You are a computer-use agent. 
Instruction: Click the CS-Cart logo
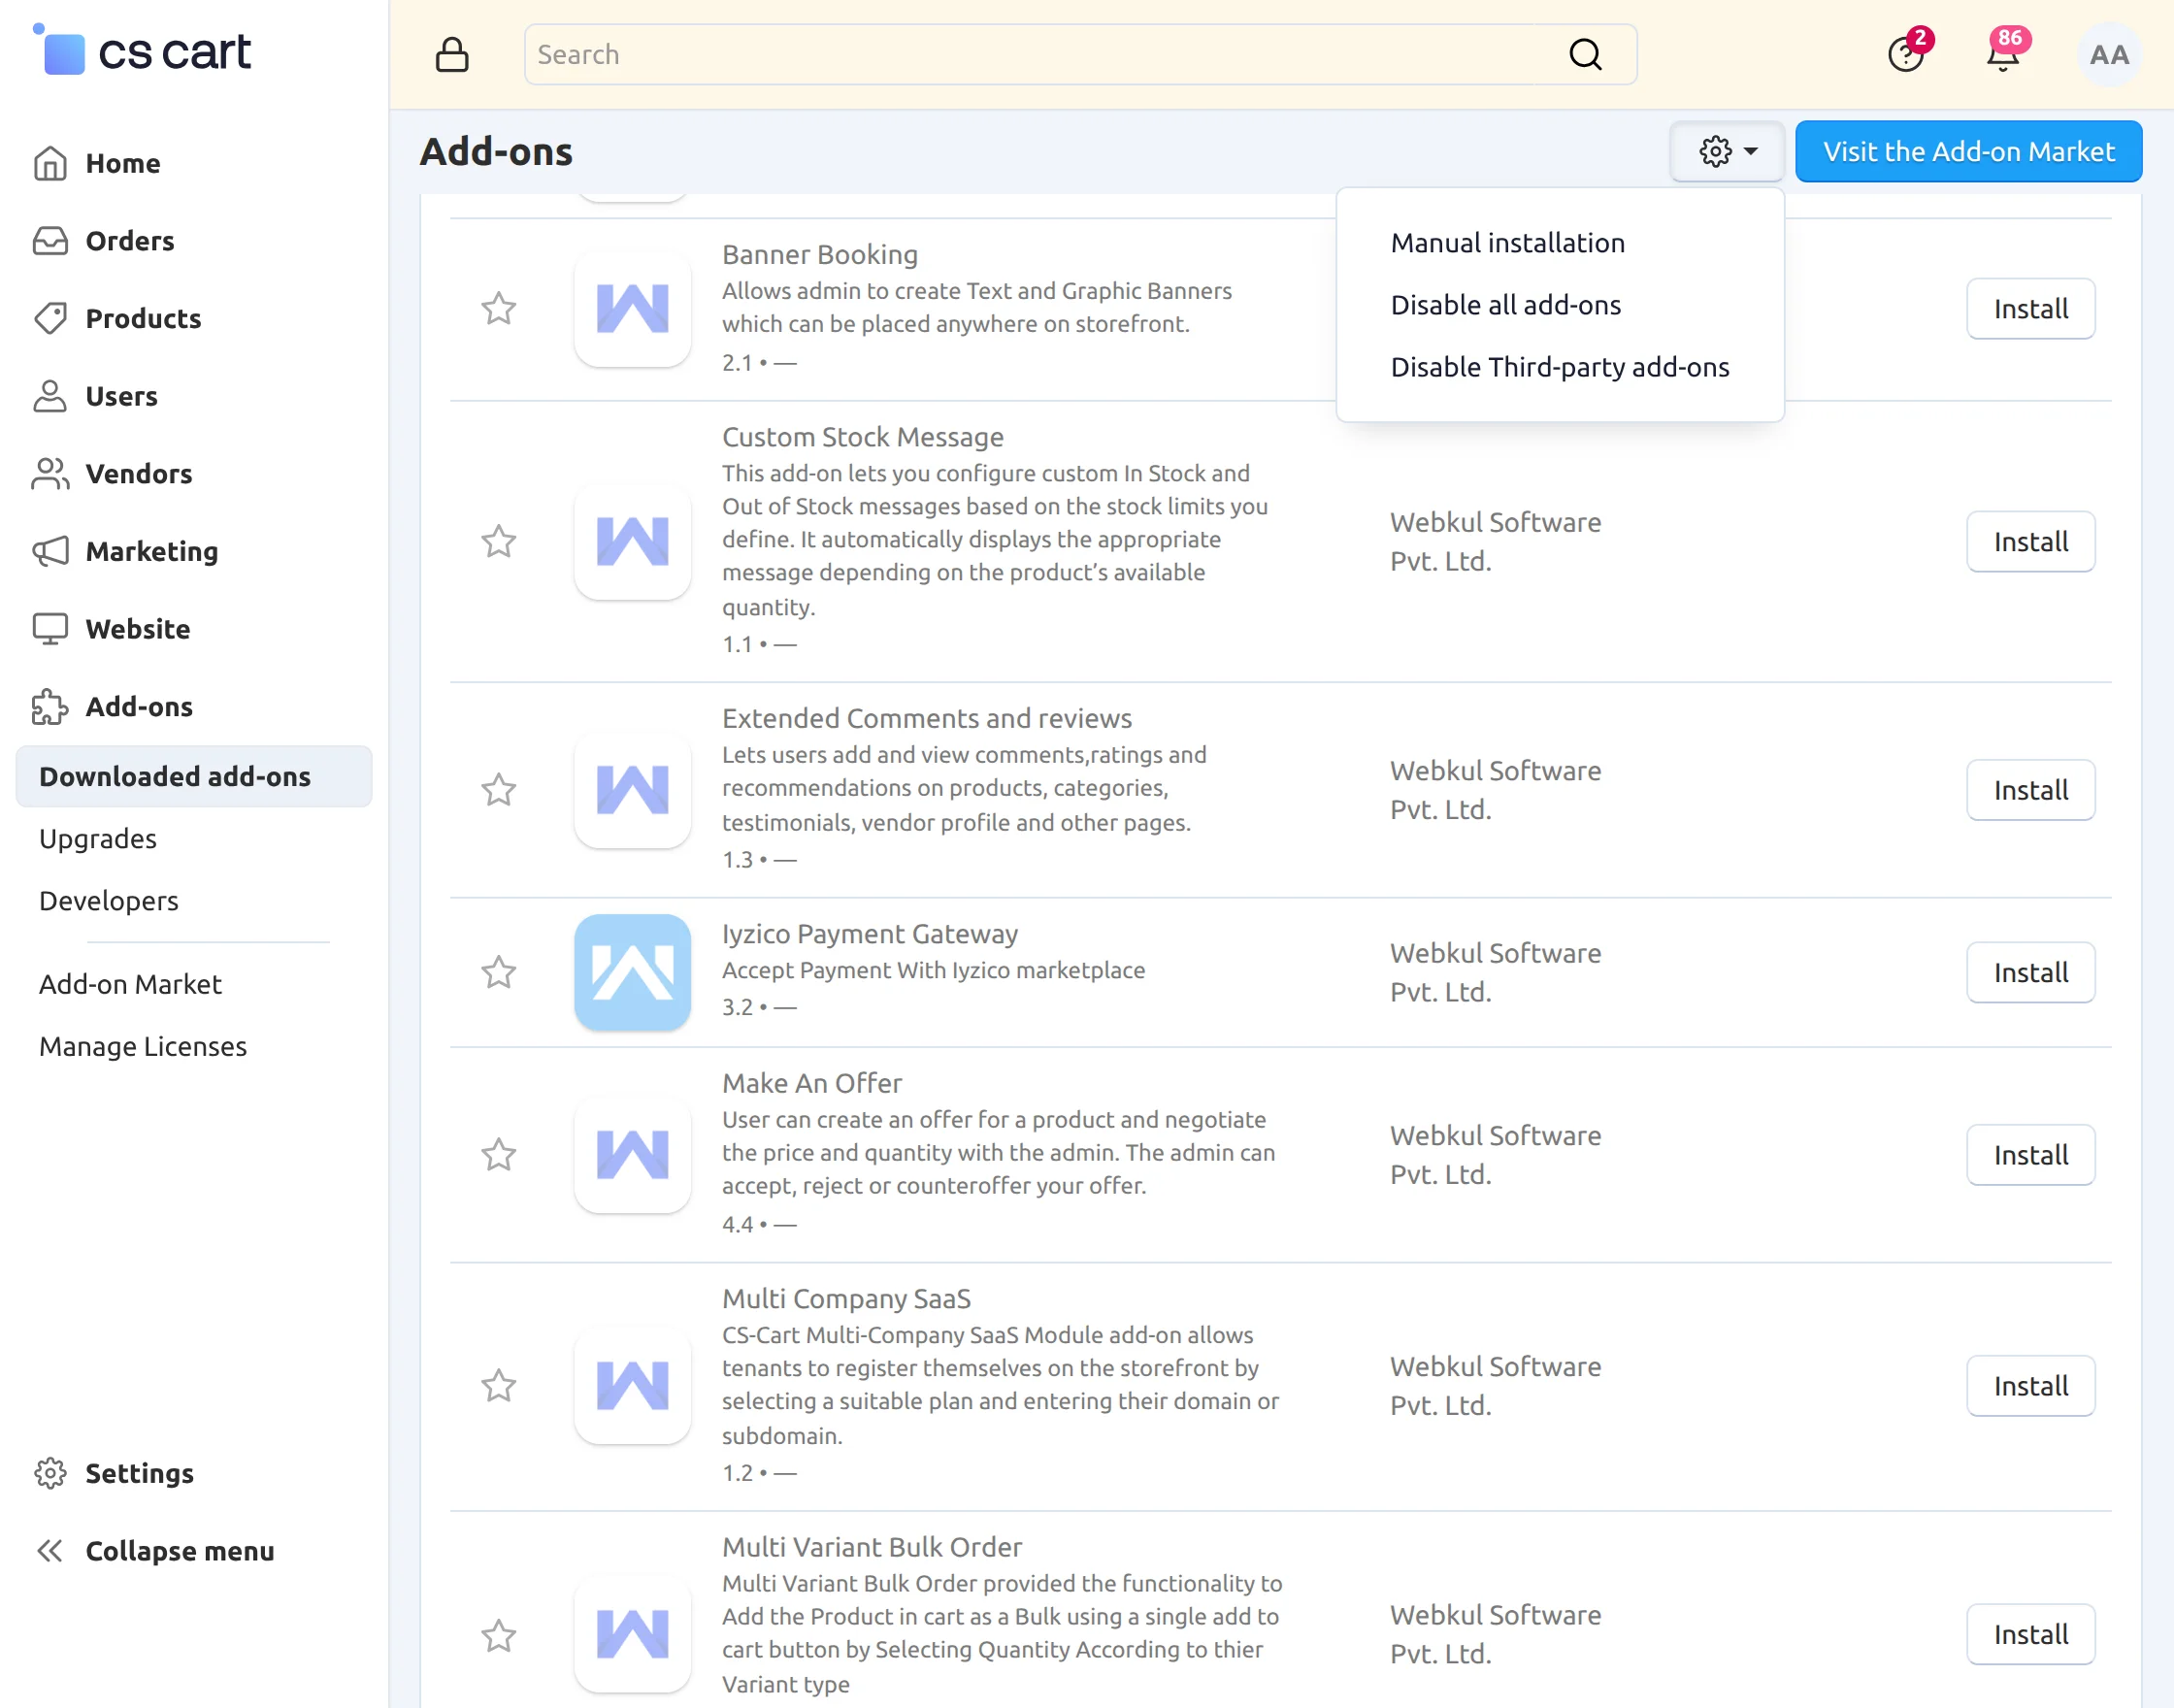[x=143, y=51]
